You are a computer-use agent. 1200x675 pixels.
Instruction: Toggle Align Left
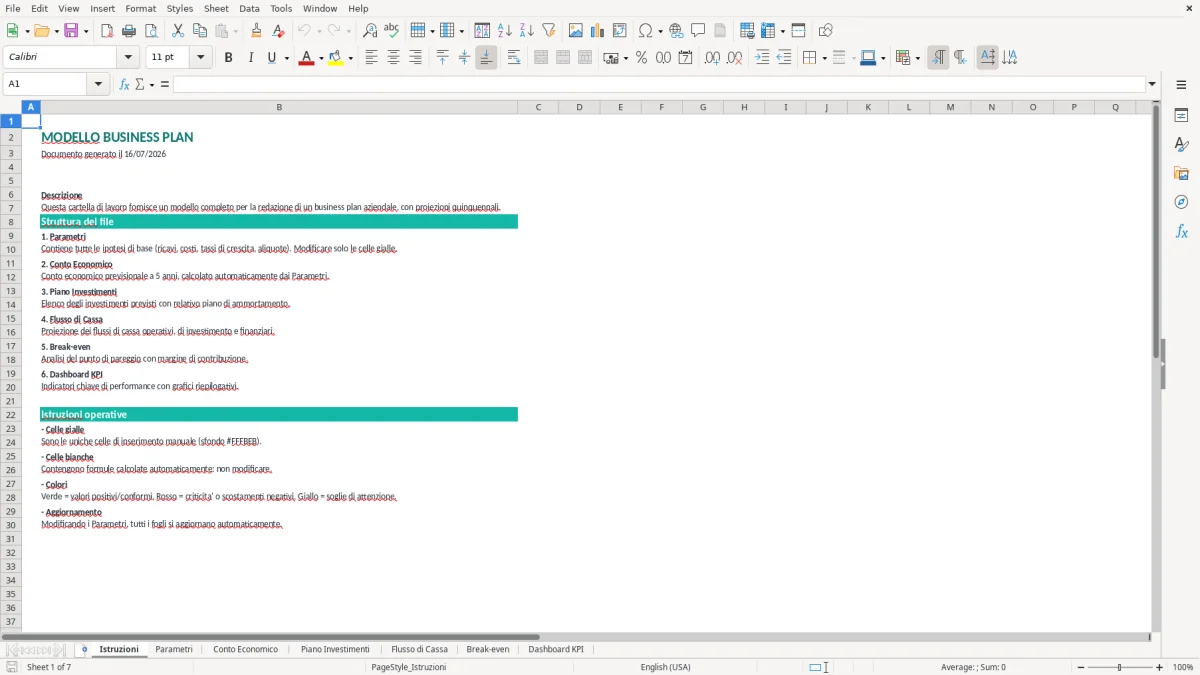pyautogui.click(x=371, y=58)
